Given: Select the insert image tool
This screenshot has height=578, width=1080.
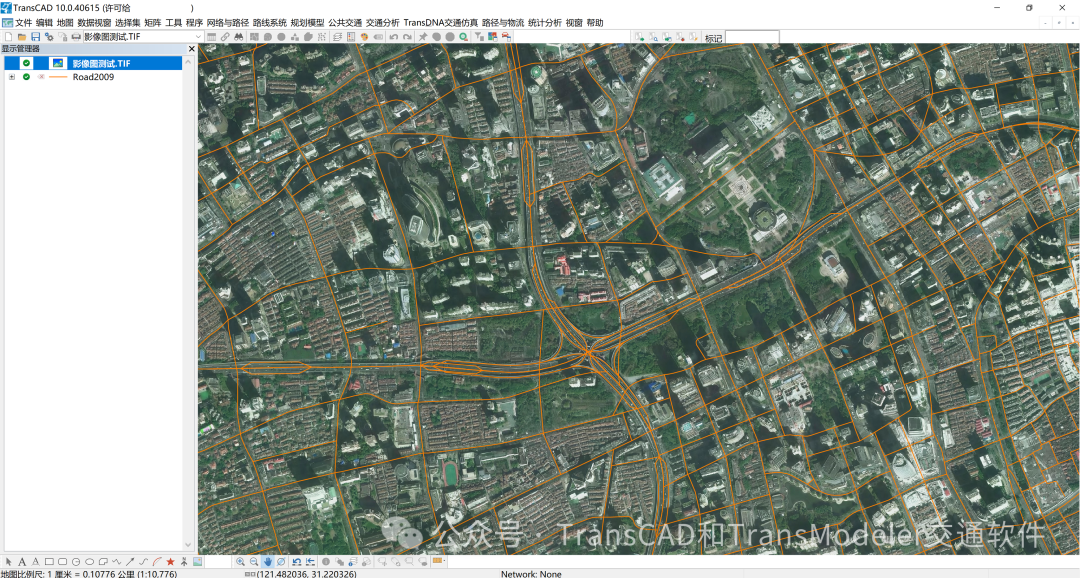Looking at the screenshot, I should pos(198,562).
